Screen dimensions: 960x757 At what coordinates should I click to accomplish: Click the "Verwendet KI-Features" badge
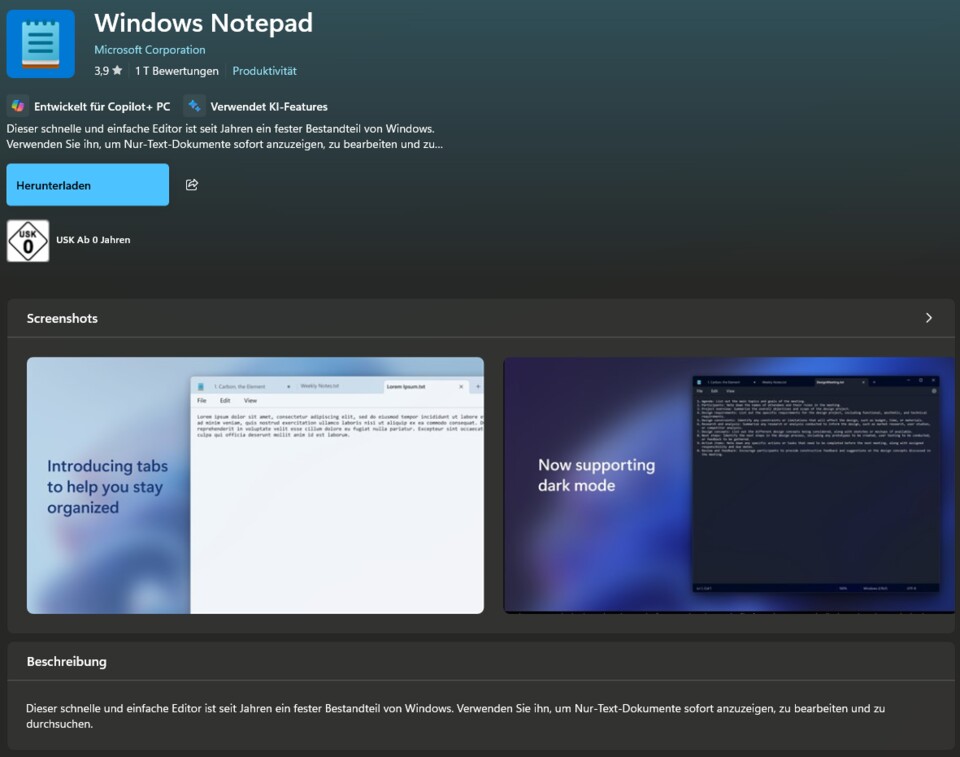click(x=261, y=105)
